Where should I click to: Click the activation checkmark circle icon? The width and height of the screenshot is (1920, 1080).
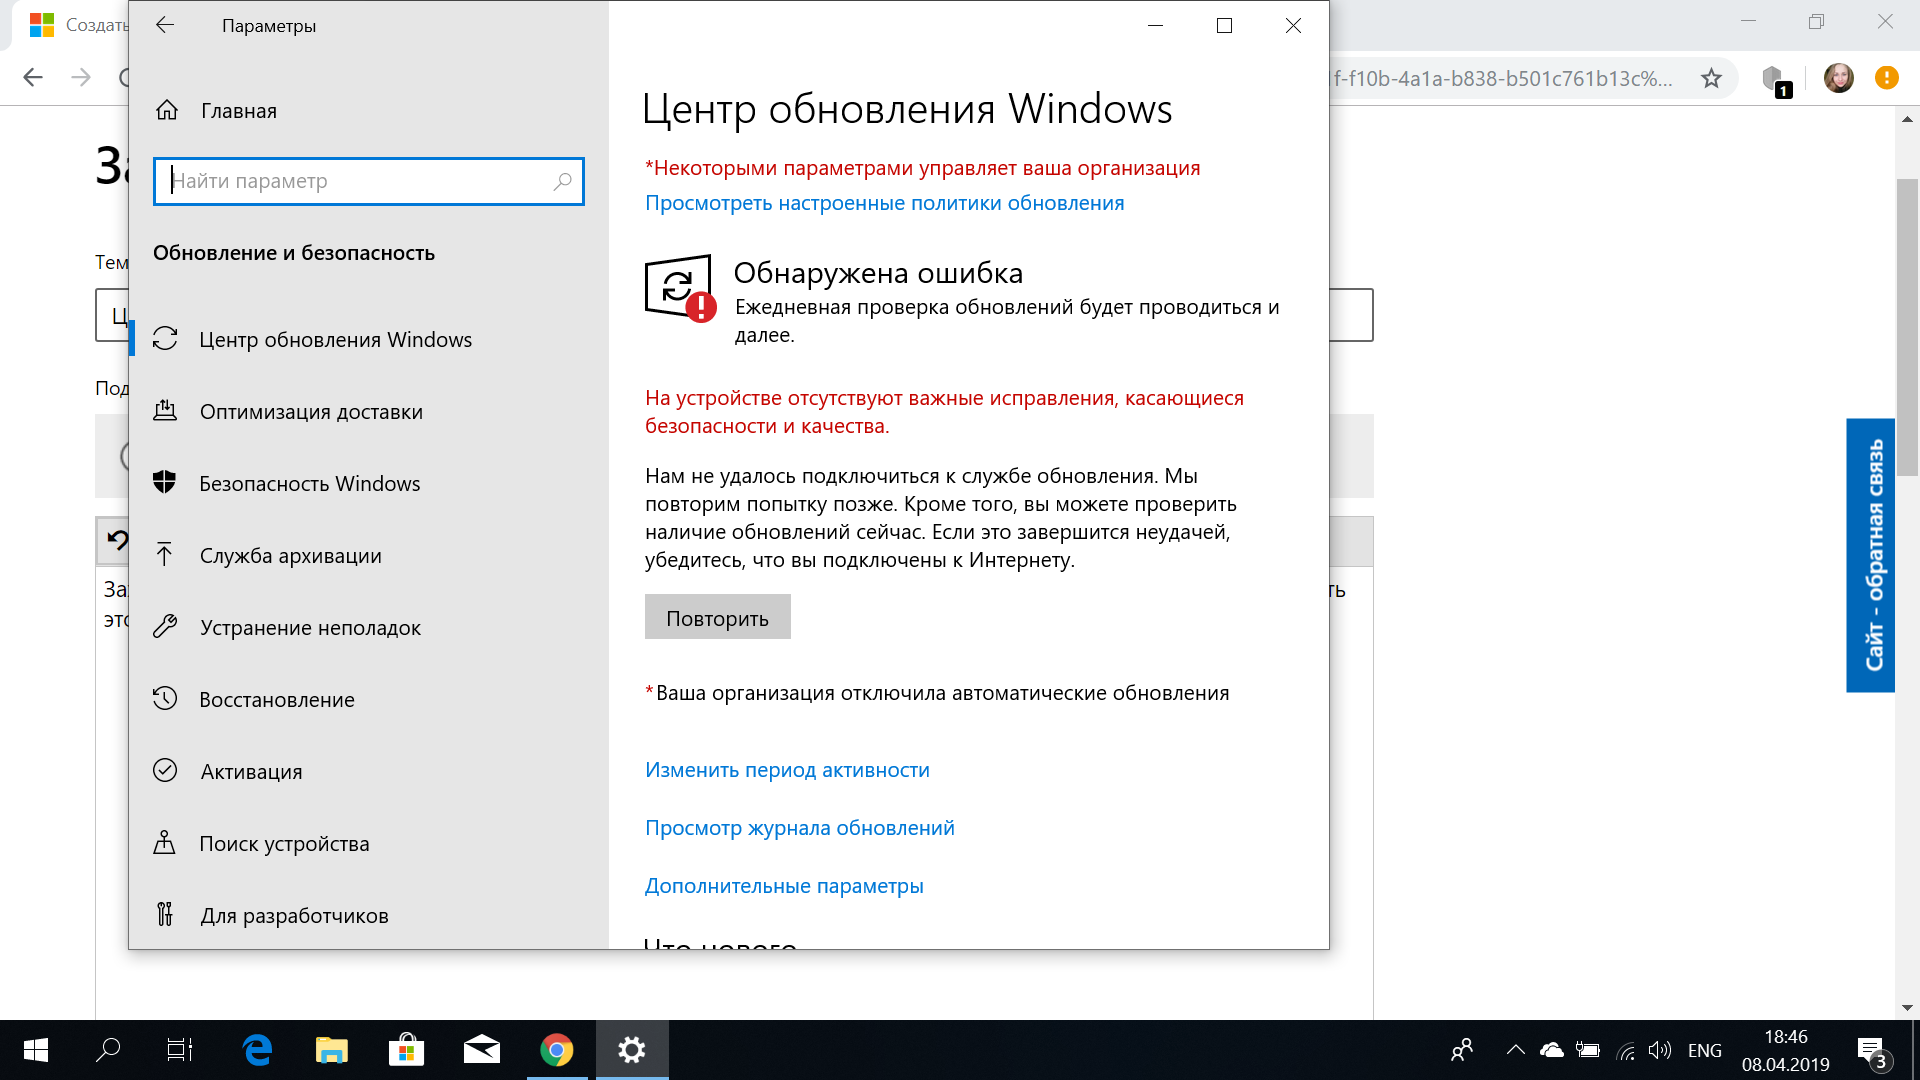click(x=165, y=770)
